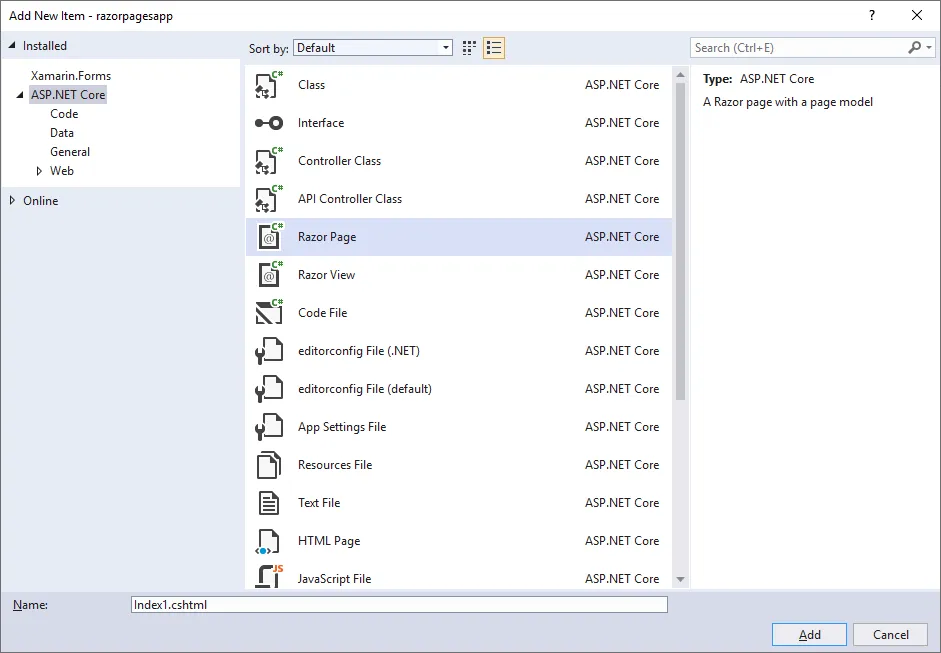Click "editorconfig File (default)" text
The height and width of the screenshot is (653, 941).
click(365, 389)
